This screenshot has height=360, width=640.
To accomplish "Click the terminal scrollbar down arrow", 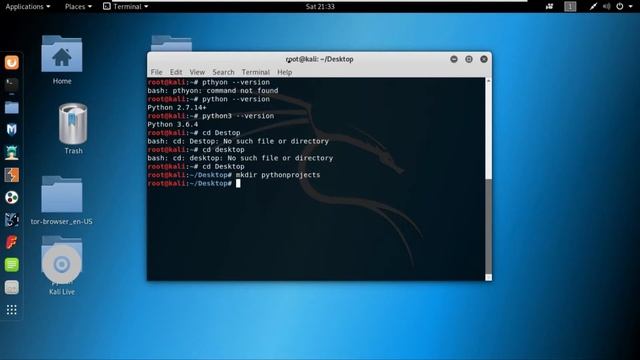I will coord(488,278).
